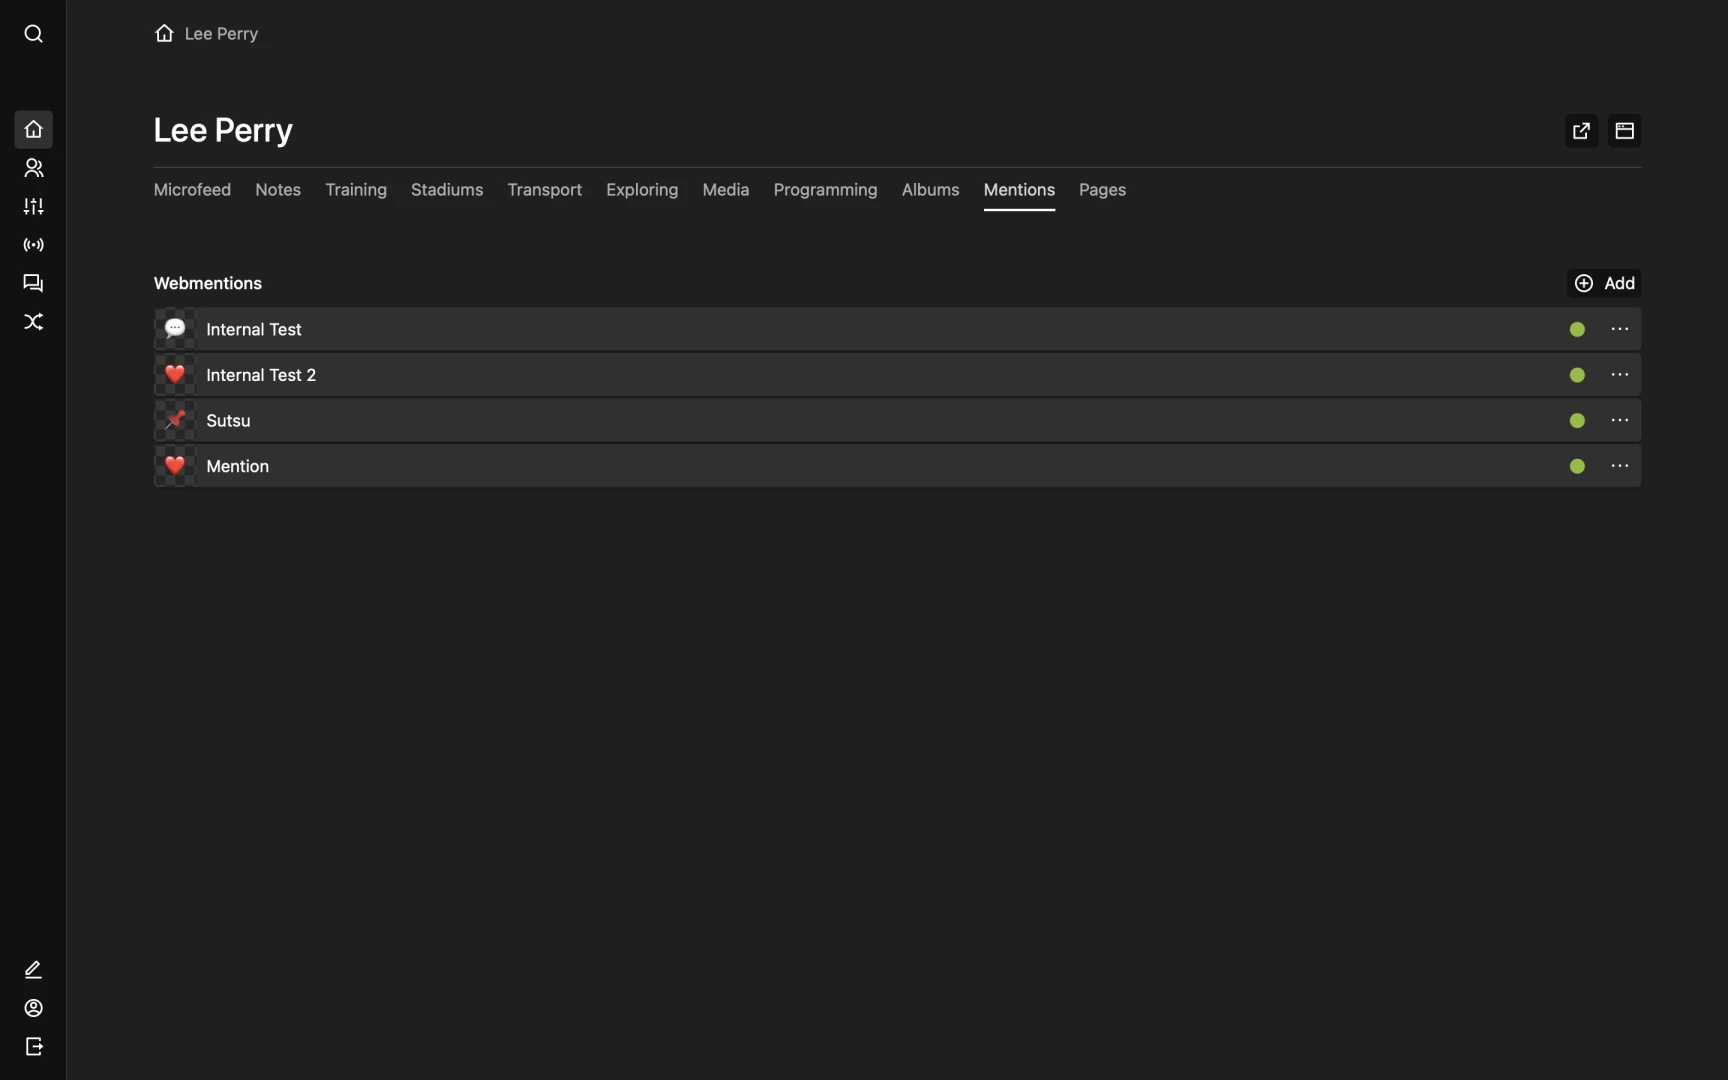
Task: Click the broadcast signal icon in sidebar
Action: point(33,245)
